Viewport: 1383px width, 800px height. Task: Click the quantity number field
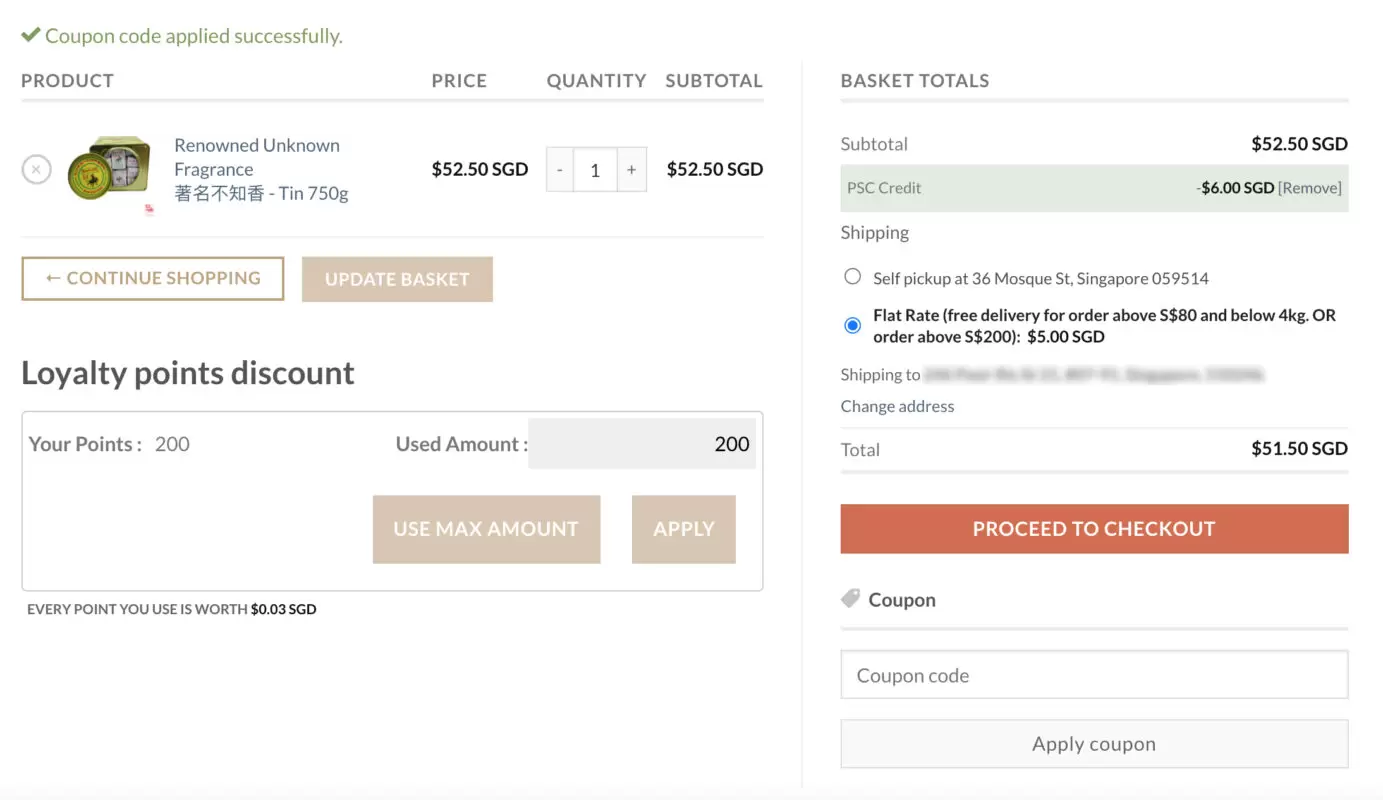595,170
